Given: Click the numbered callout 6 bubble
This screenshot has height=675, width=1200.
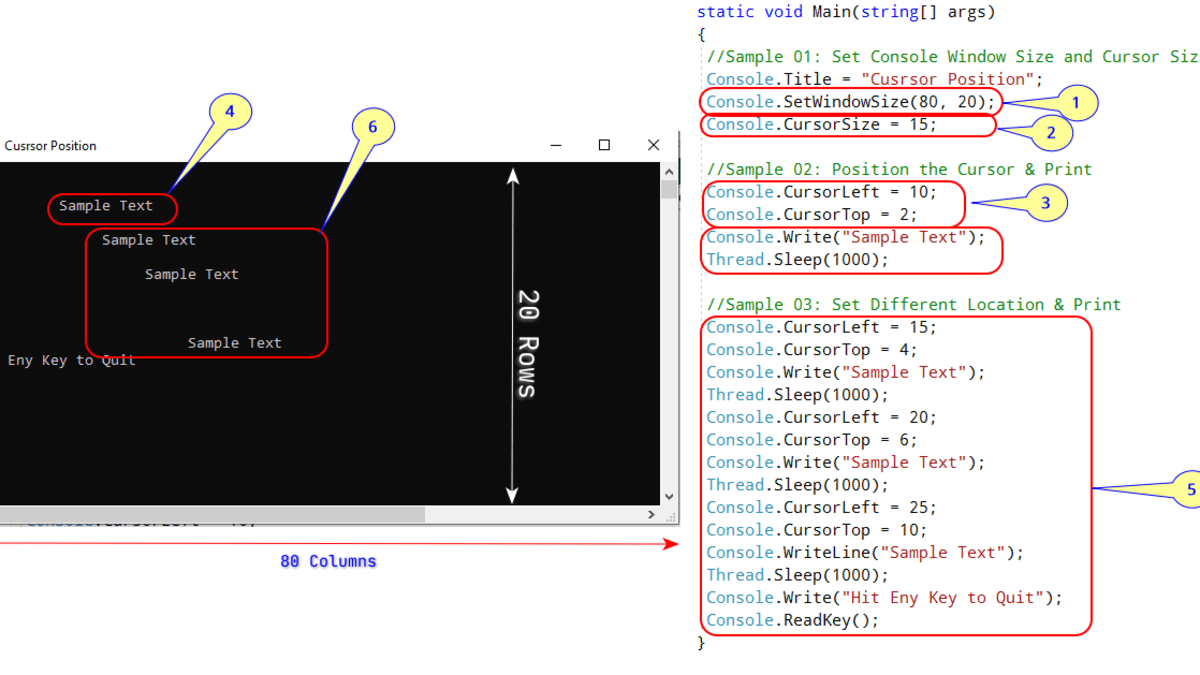Looking at the screenshot, I should click(x=373, y=127).
